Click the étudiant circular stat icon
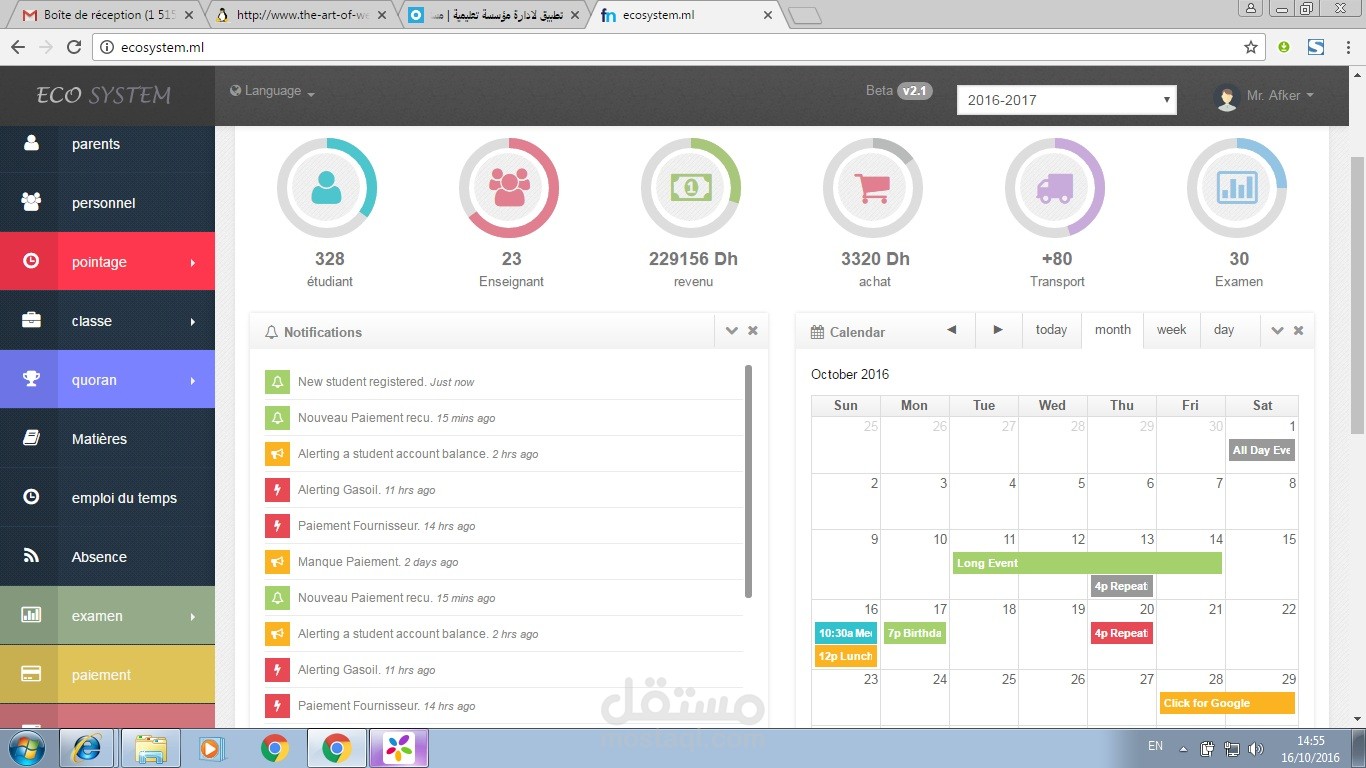1366x768 pixels. 326,188
